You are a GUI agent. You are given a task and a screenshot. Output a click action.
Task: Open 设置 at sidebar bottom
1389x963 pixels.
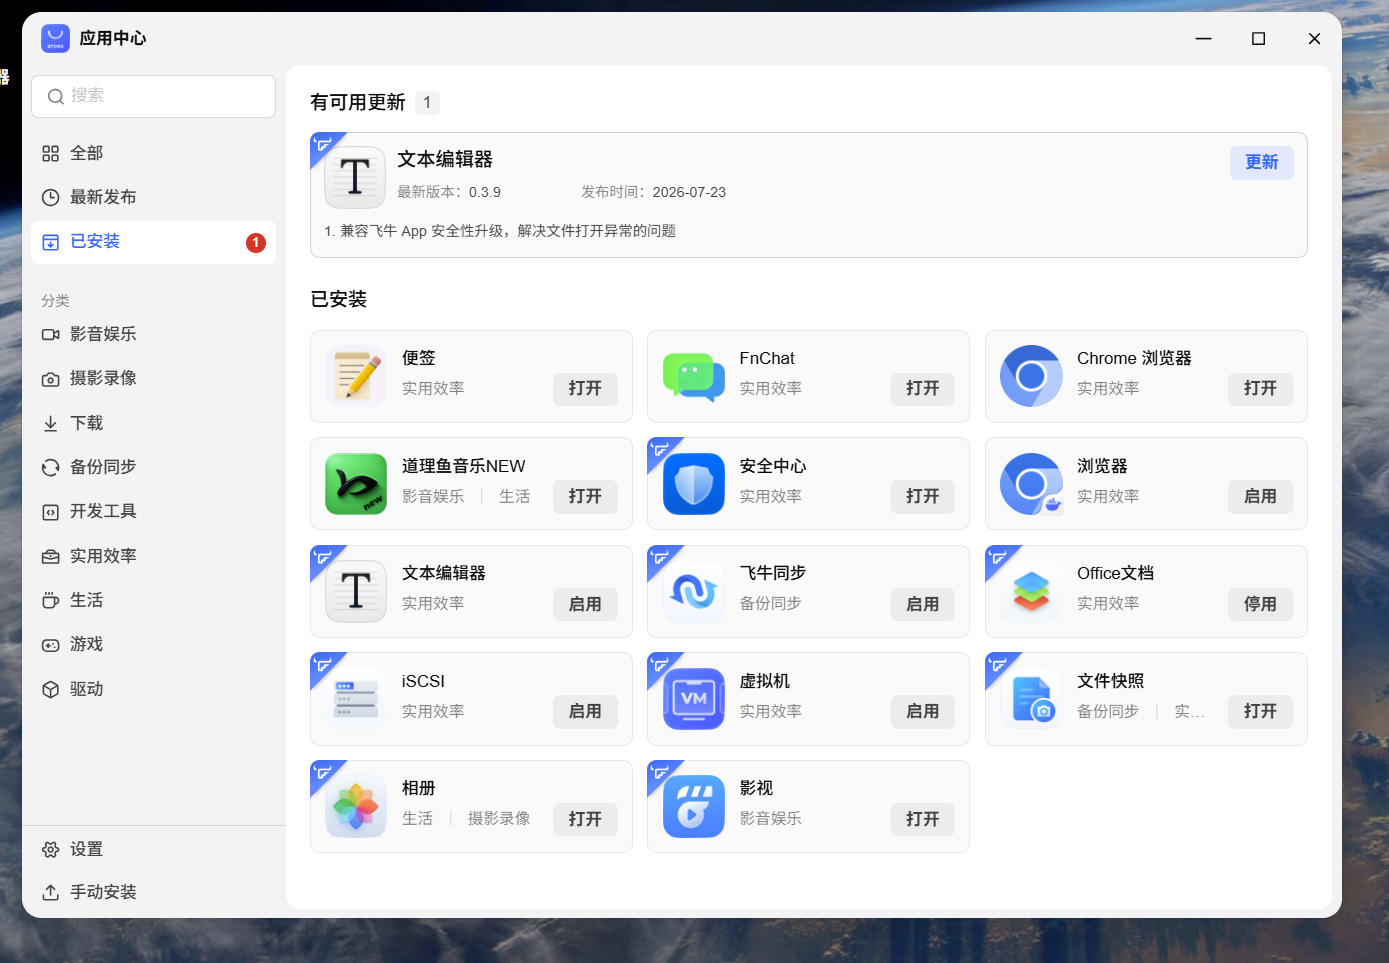tap(153, 849)
